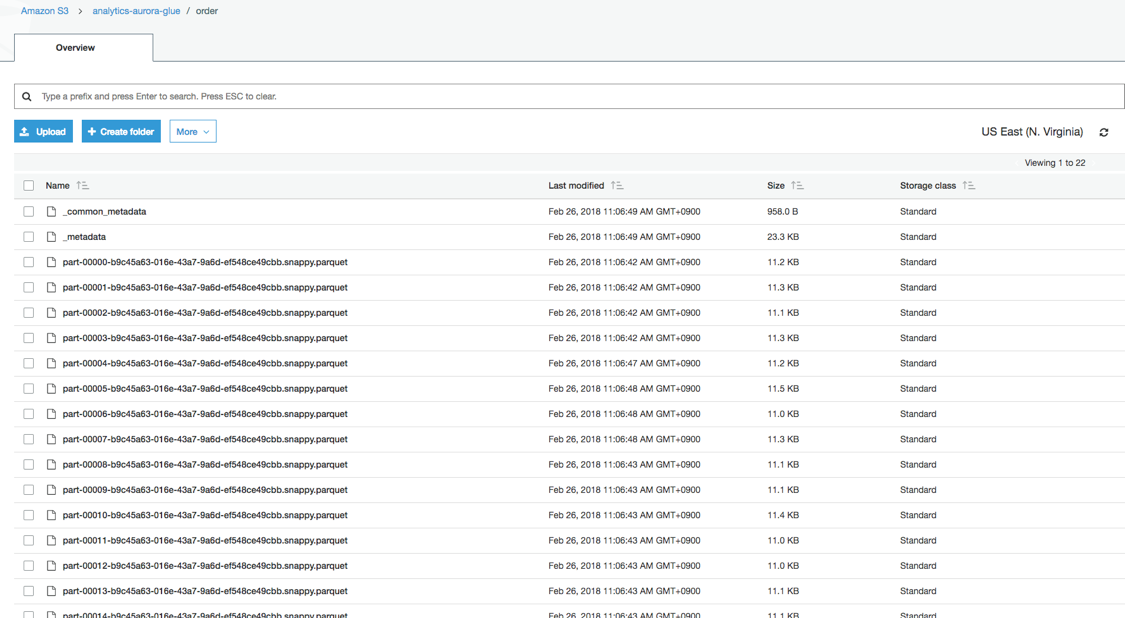Click file icon of part-00011 parquet

pyautogui.click(x=51, y=540)
